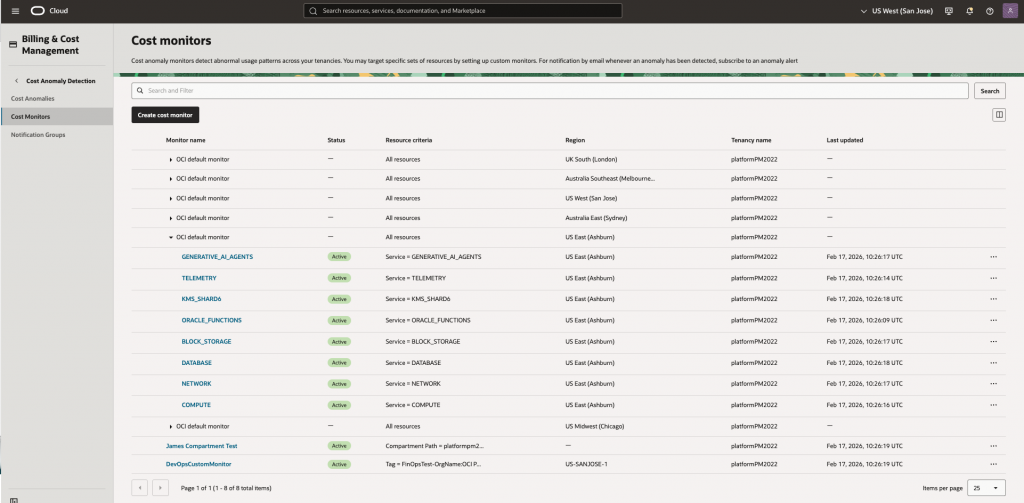Expand OCI default monitor for US Midwest (Chicago)
This screenshot has width=1024, height=503.
click(171, 427)
